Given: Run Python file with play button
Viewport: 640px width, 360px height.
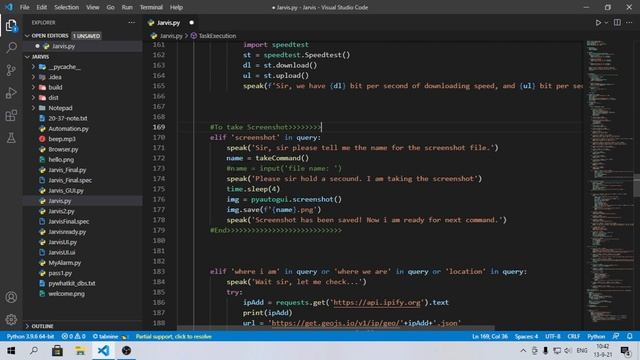Looking at the screenshot, I should coord(598,23).
